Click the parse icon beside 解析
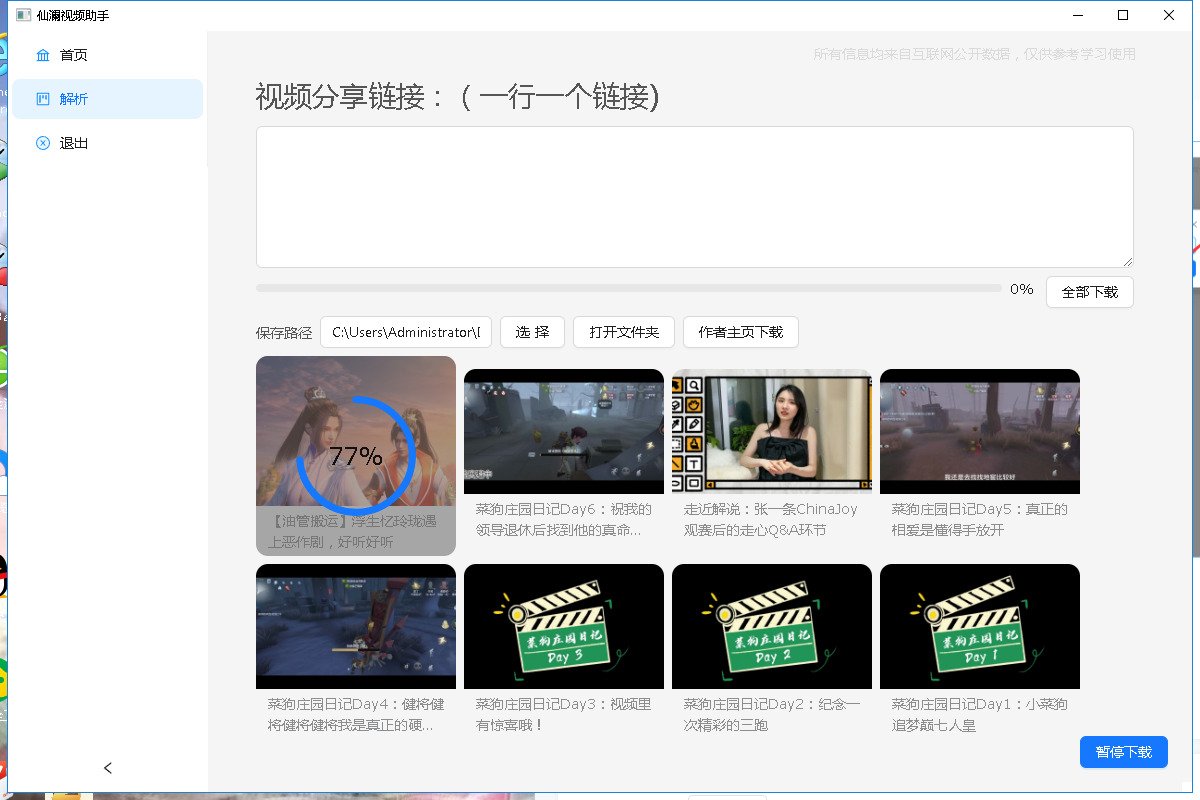 pyautogui.click(x=43, y=99)
